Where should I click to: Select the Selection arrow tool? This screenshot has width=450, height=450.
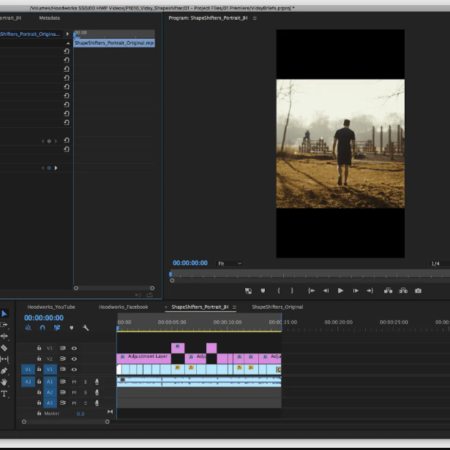(4, 314)
